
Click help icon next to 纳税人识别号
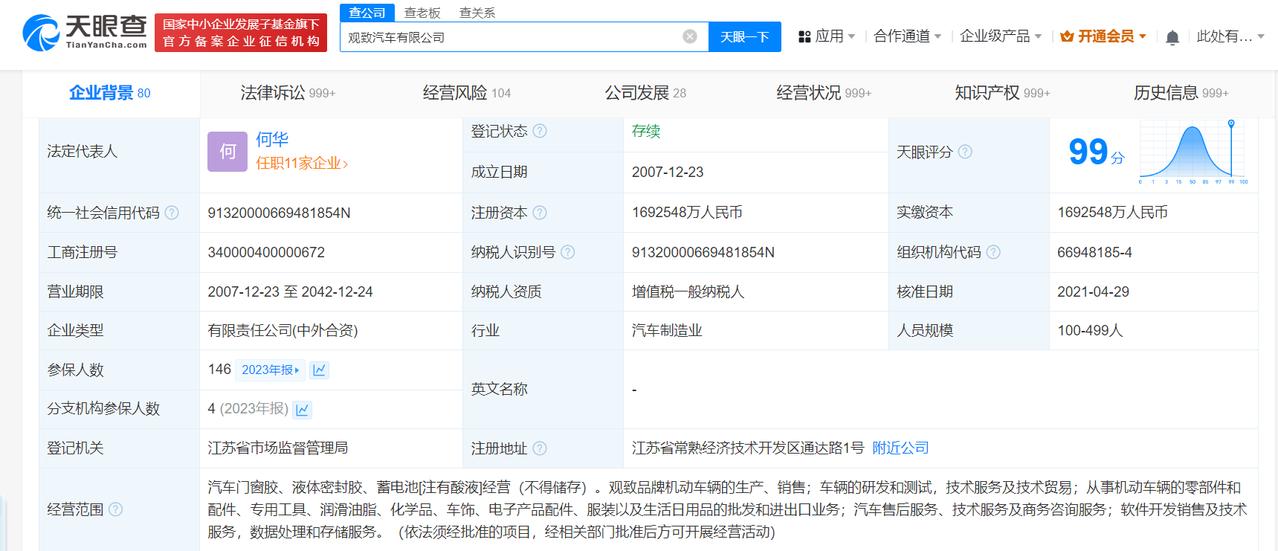tap(568, 252)
